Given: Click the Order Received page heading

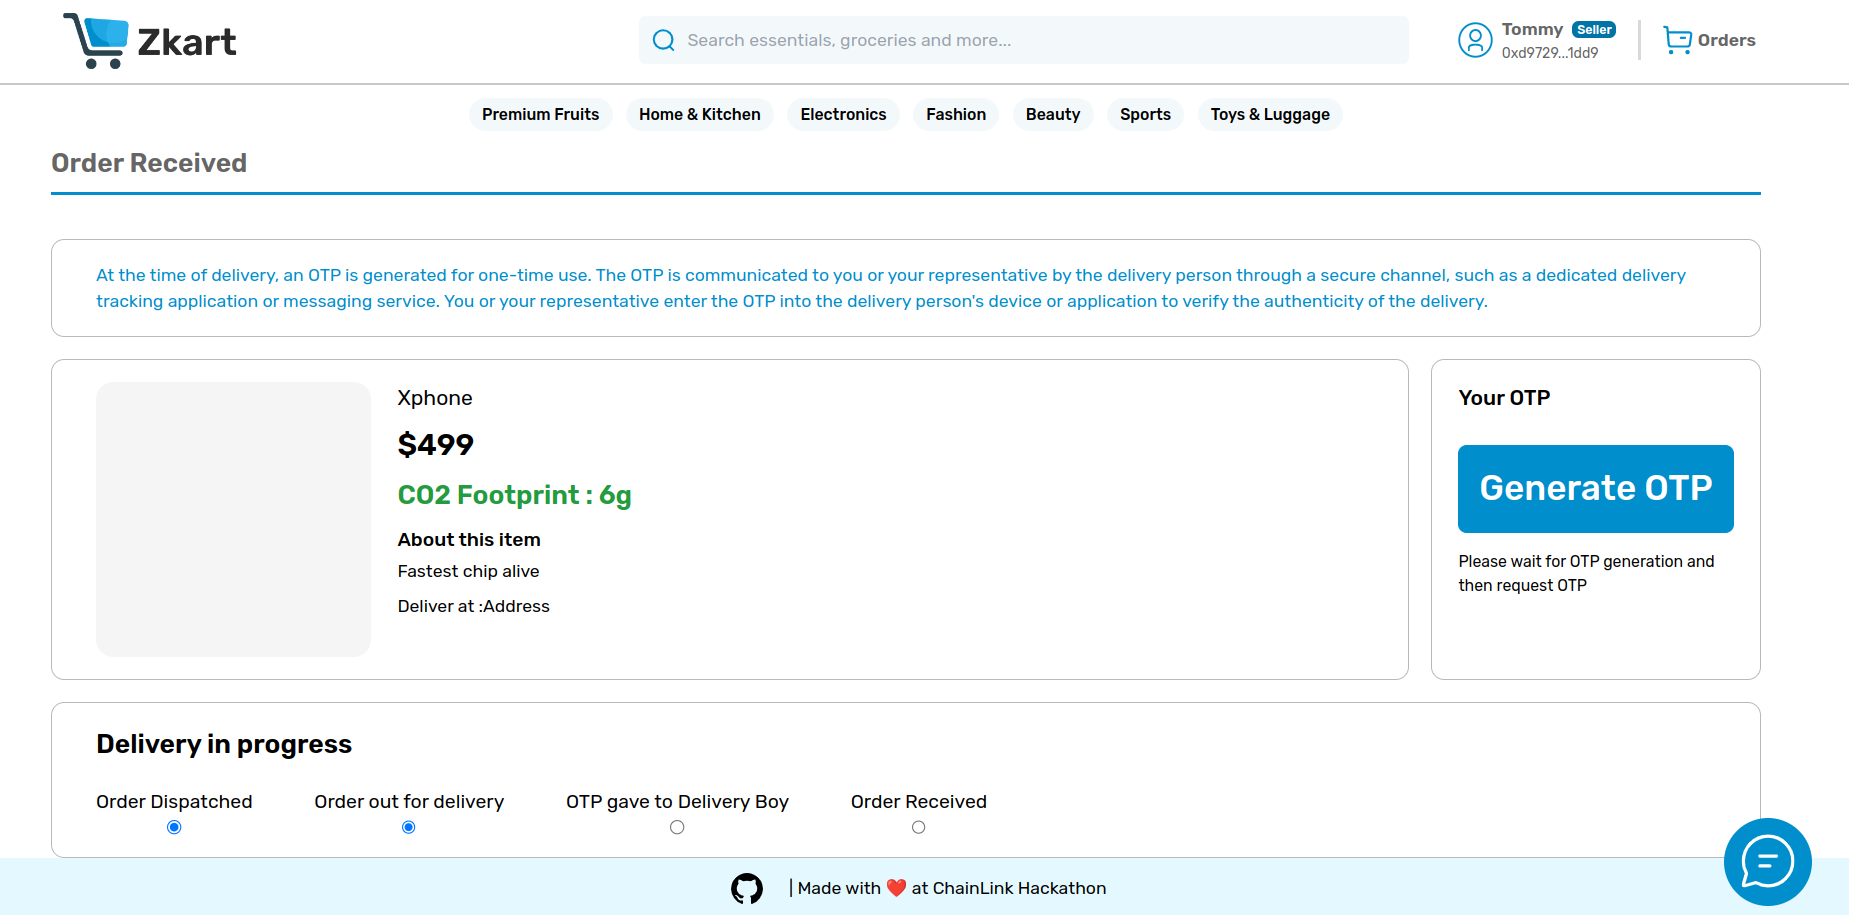Looking at the screenshot, I should [x=149, y=163].
